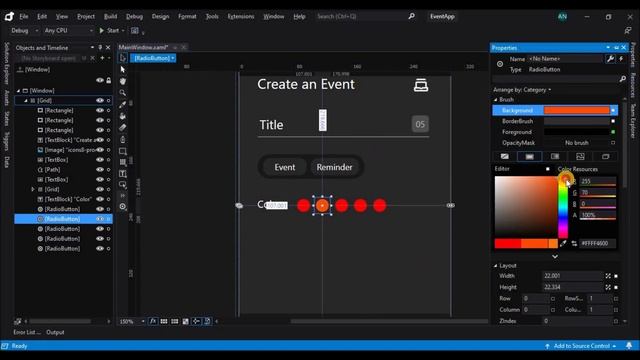640x360 pixels.
Task: Click the Live Share icon at top right
Action: 628,31
